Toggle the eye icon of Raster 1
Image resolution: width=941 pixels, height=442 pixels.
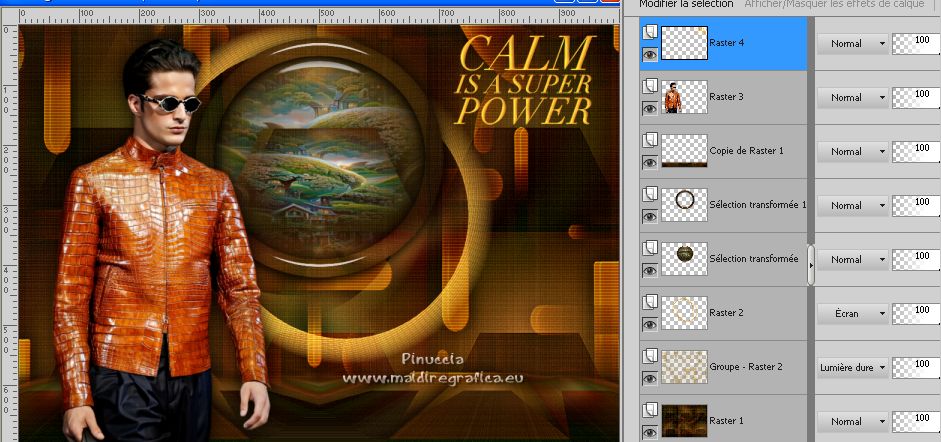650,432
